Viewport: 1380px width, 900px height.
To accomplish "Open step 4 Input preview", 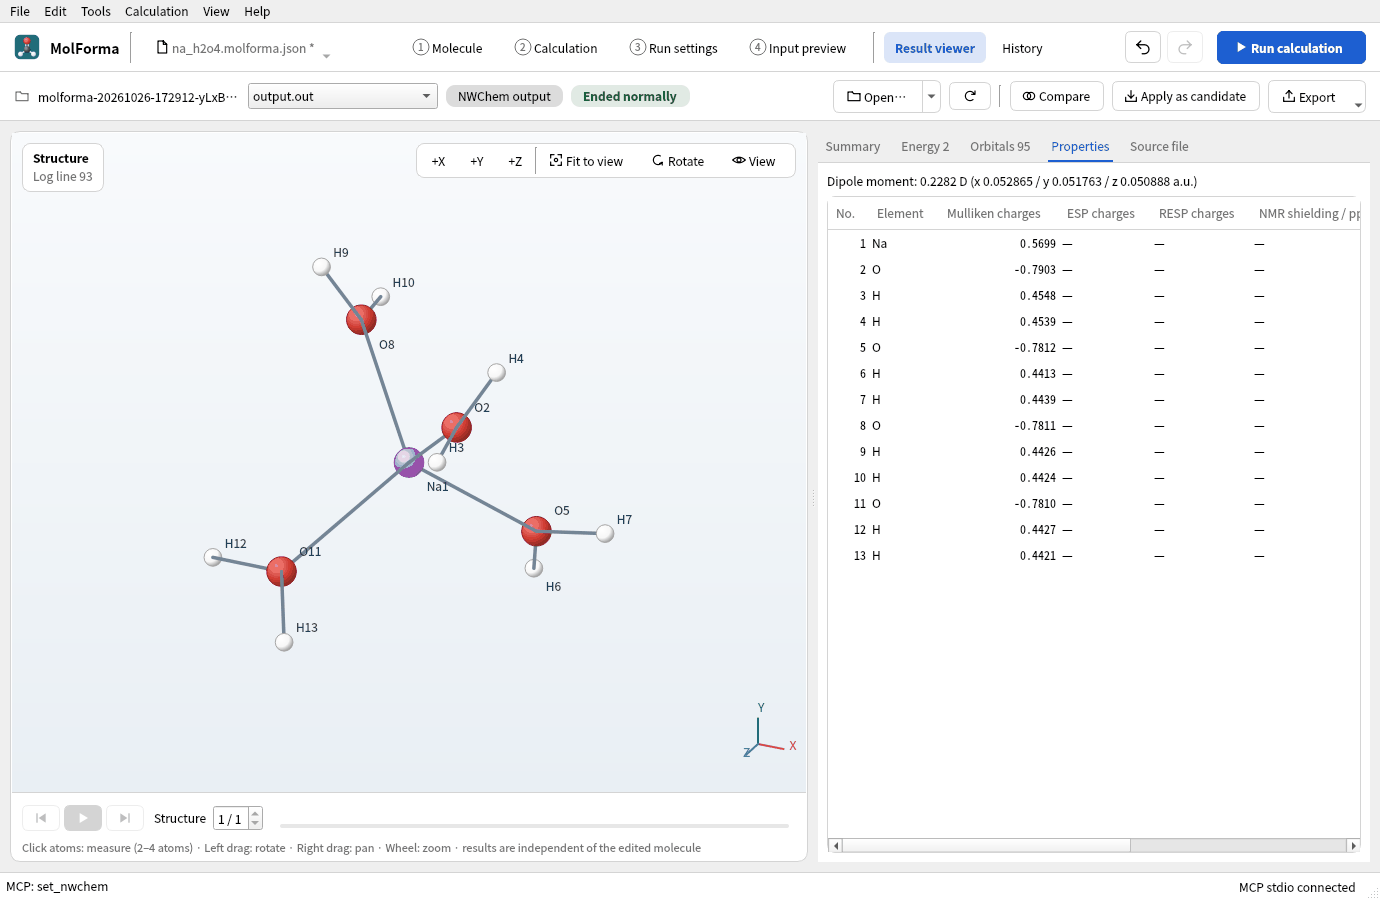I will click(798, 48).
